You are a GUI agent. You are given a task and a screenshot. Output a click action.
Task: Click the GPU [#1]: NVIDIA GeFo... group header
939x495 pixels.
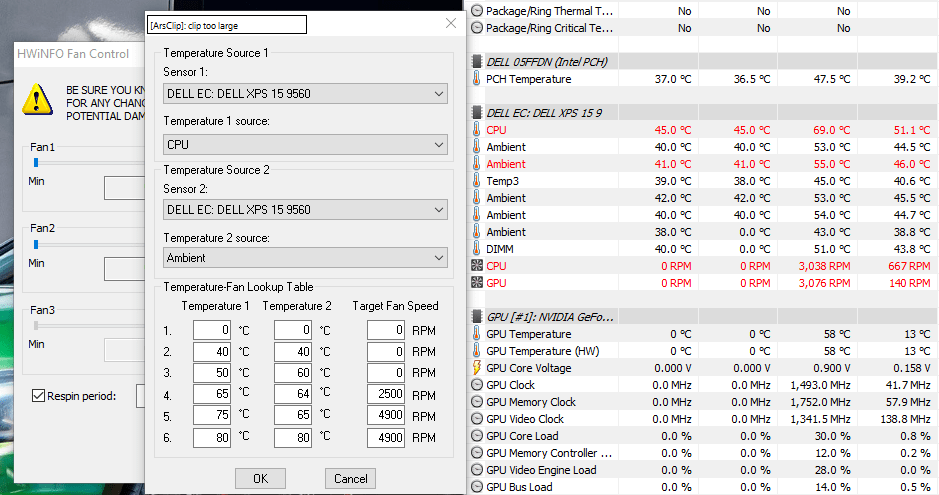tap(550, 317)
